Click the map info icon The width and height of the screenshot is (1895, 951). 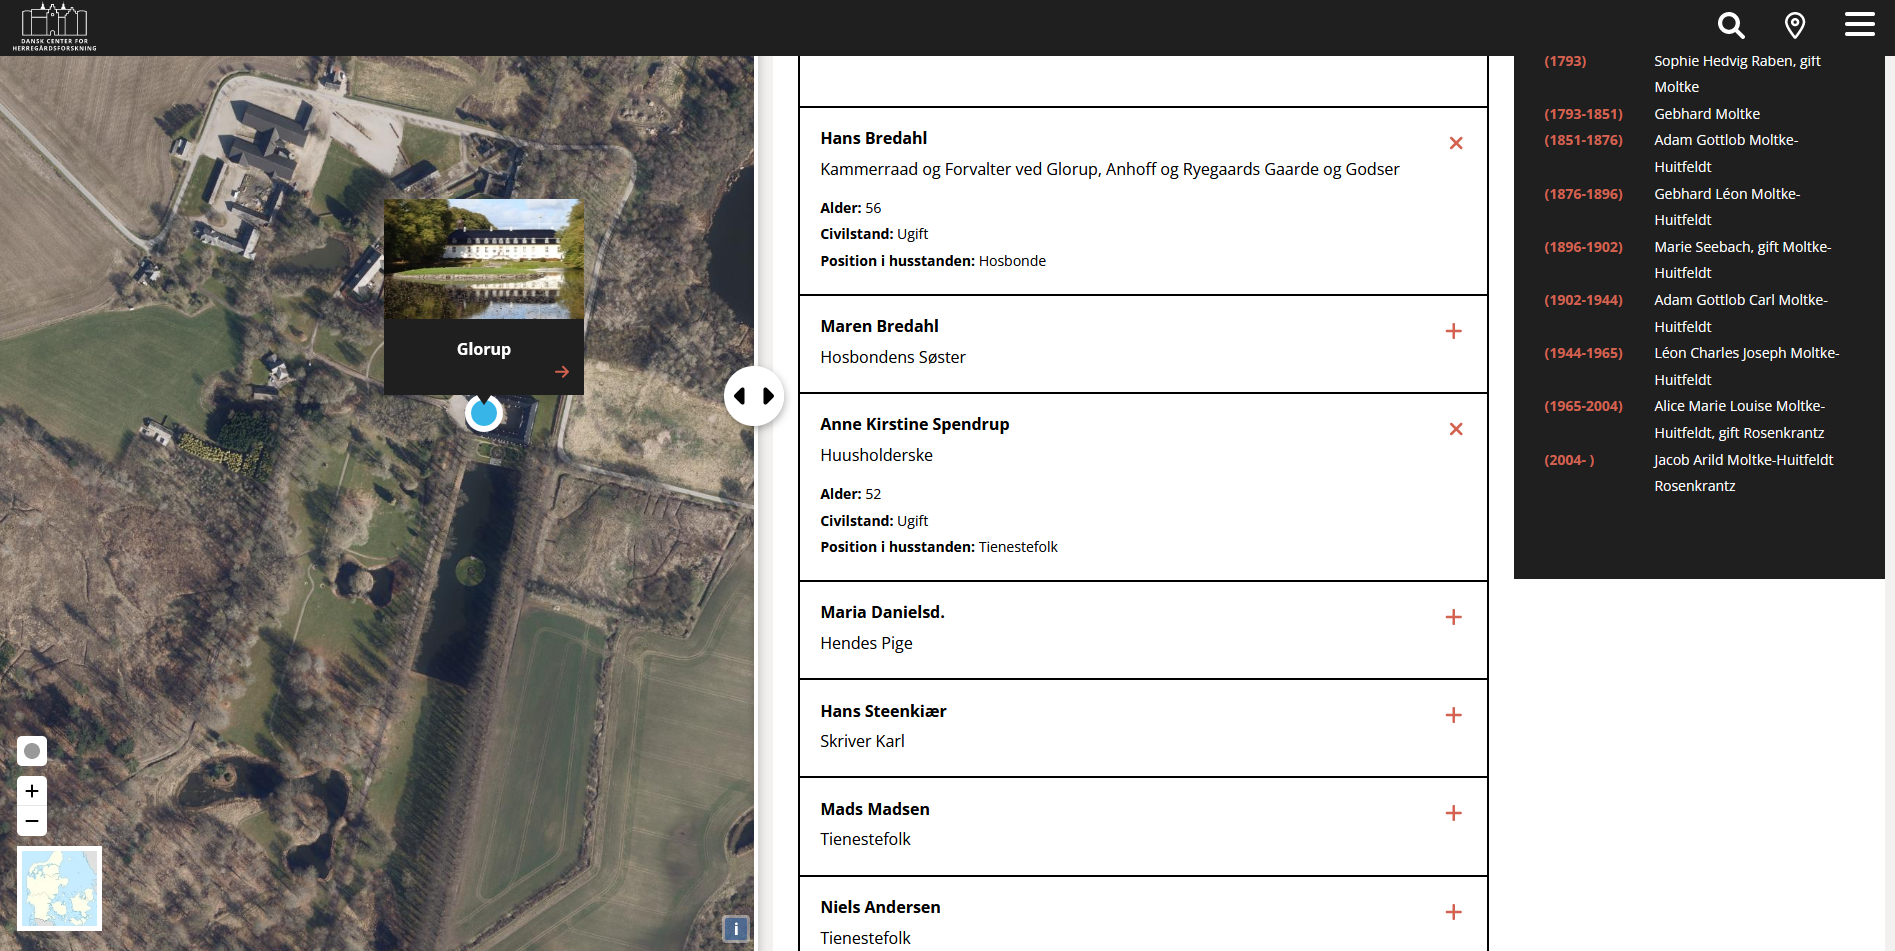tap(736, 929)
